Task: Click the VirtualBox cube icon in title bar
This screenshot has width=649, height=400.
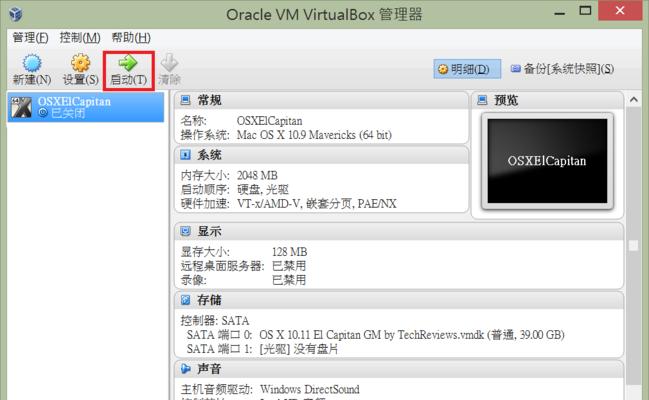Action: pos(16,14)
